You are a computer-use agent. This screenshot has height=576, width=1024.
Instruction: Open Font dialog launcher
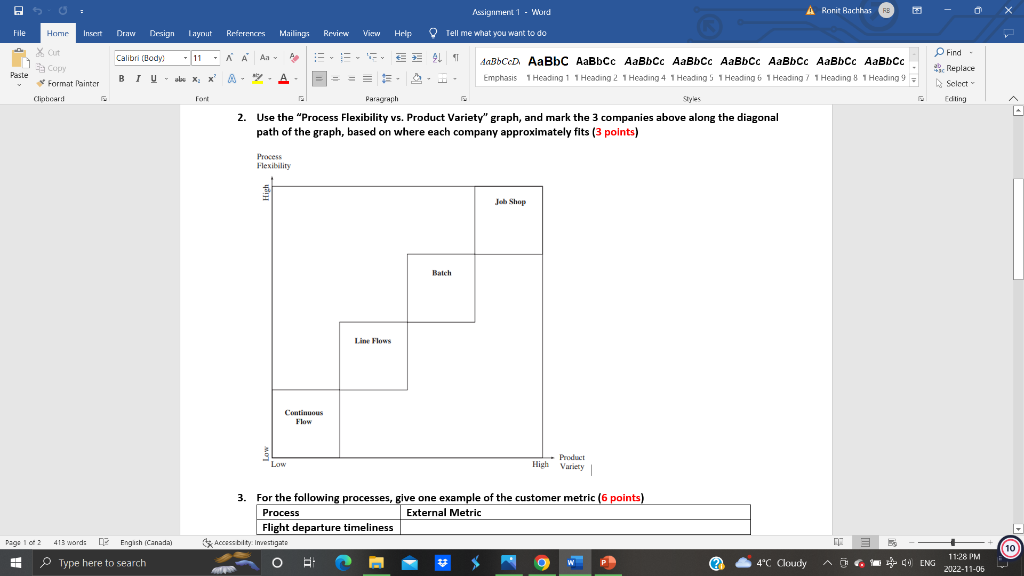301,99
